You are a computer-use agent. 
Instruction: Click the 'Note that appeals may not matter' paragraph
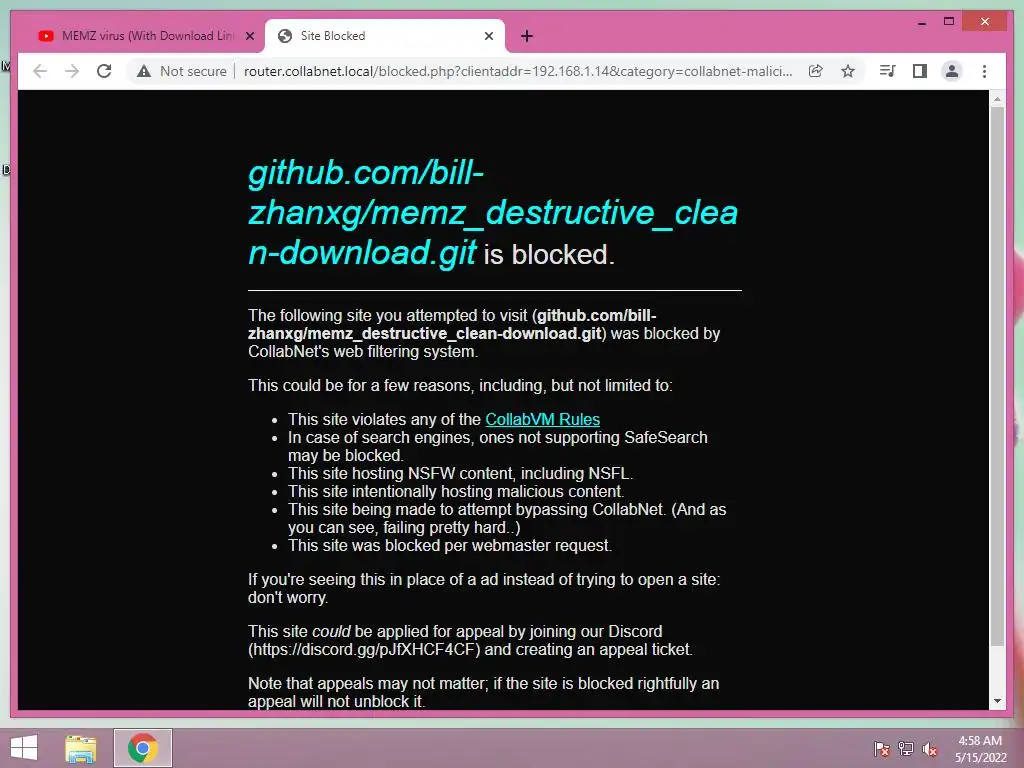coord(483,692)
